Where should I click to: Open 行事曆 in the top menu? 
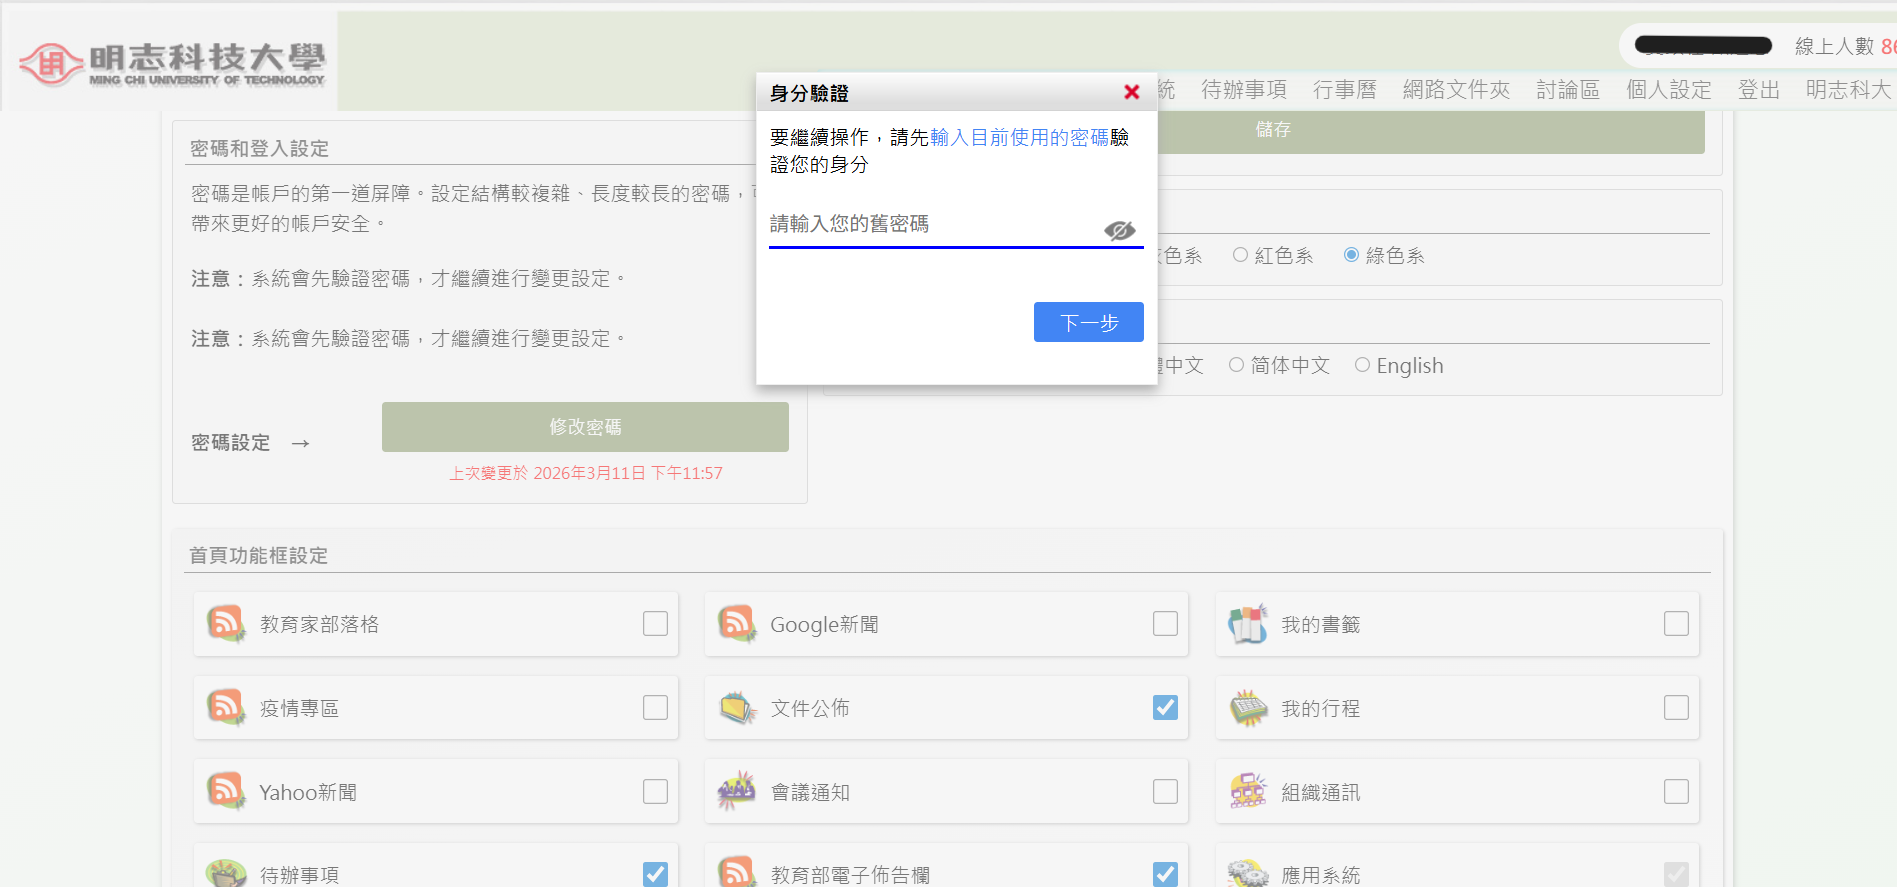[1344, 89]
